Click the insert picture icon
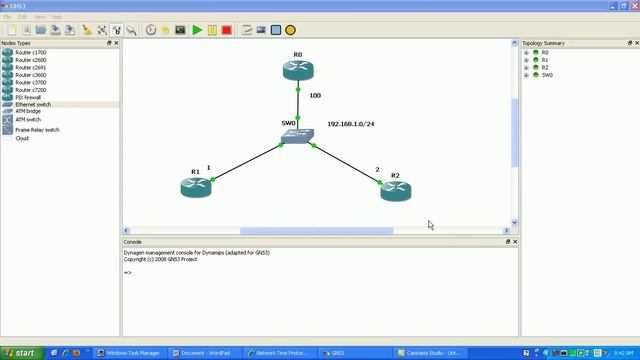The width and height of the screenshot is (640, 360). (x=261, y=30)
